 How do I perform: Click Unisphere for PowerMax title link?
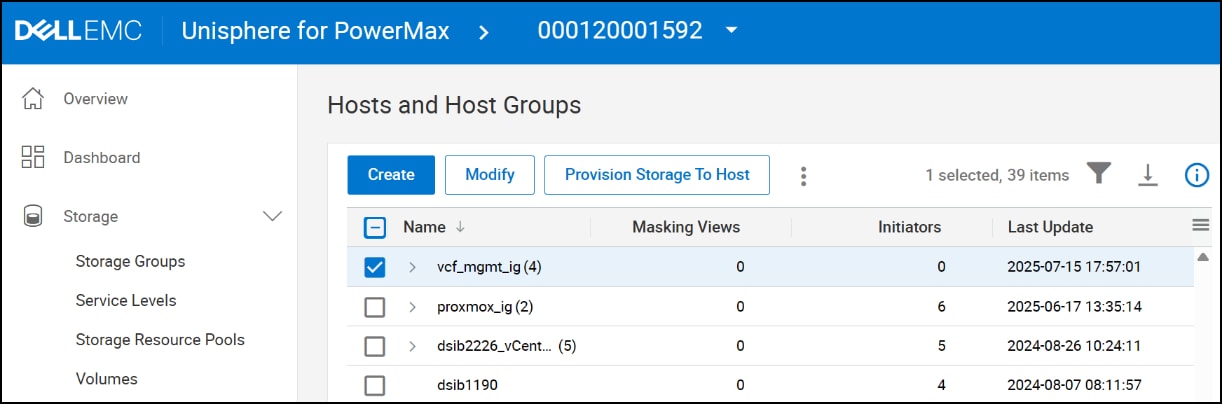(x=315, y=31)
